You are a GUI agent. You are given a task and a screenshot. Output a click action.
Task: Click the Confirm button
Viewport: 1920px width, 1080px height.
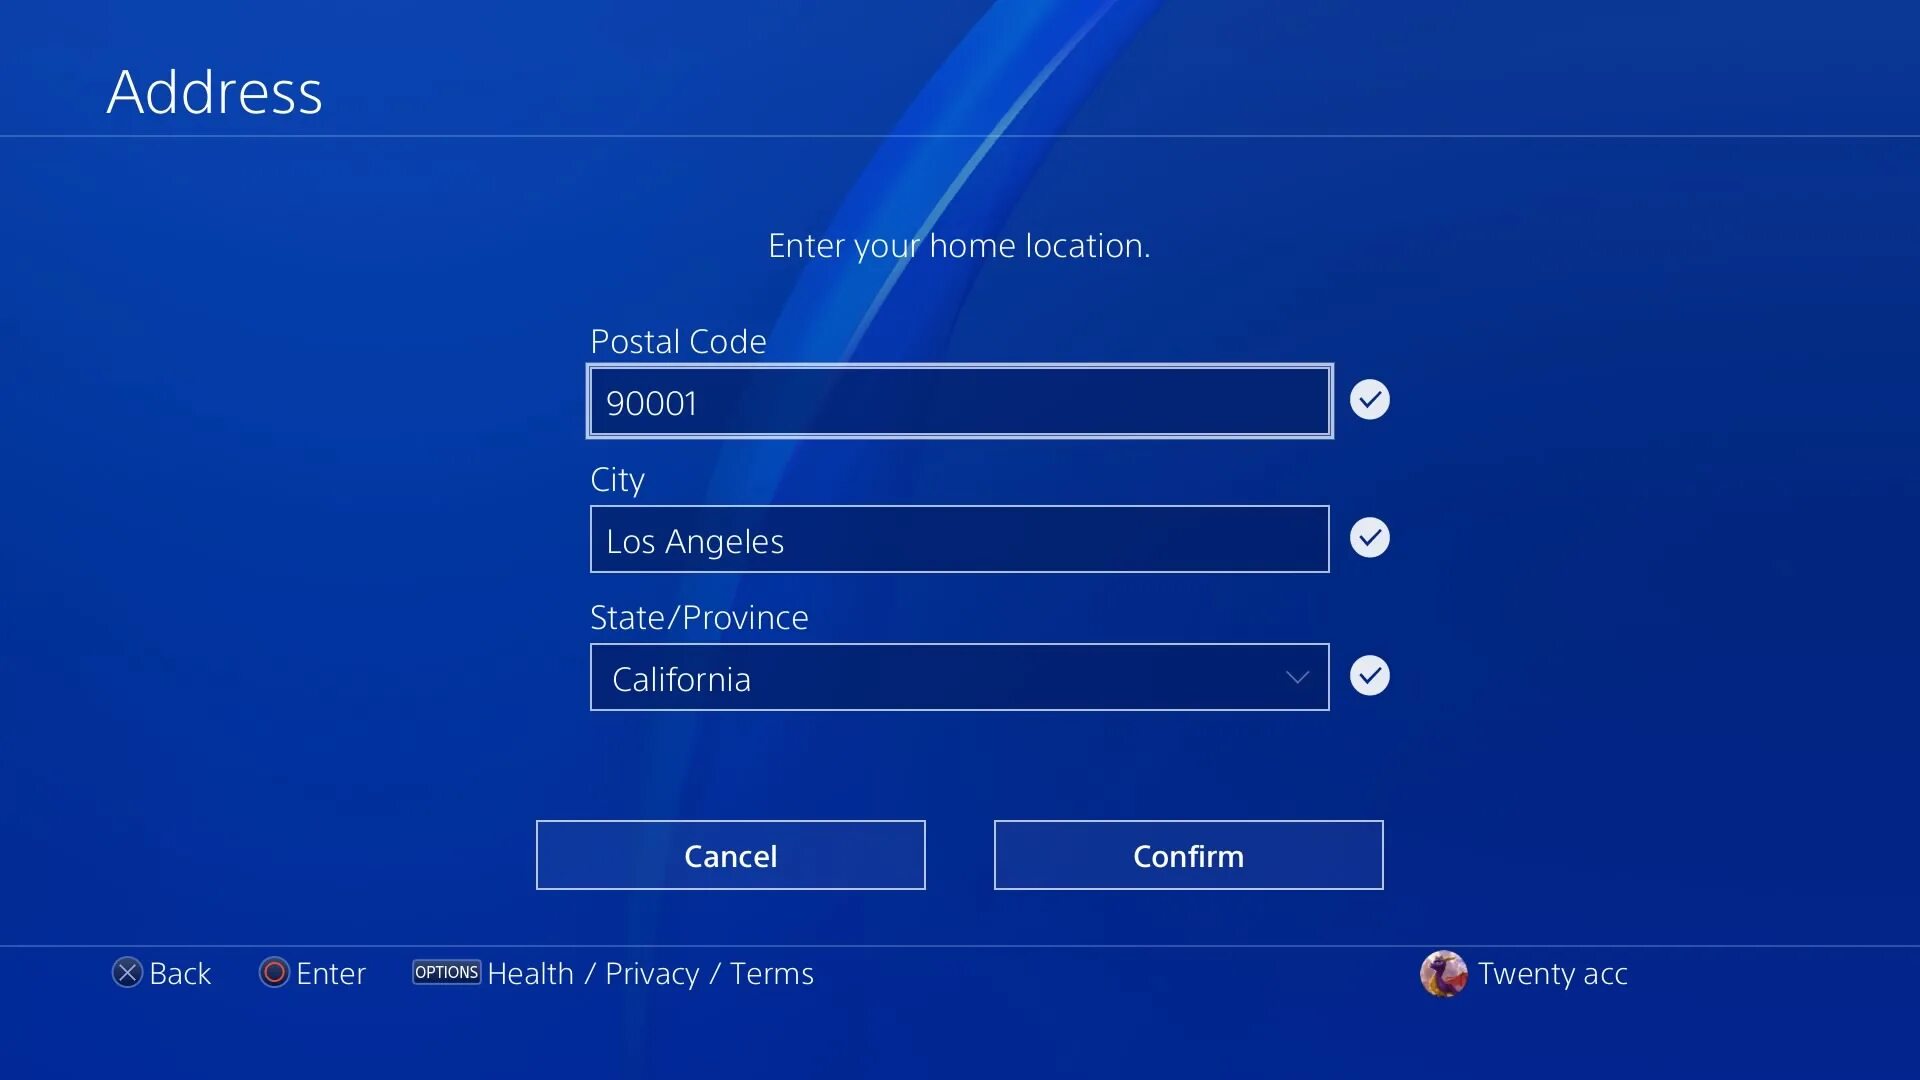point(1188,855)
